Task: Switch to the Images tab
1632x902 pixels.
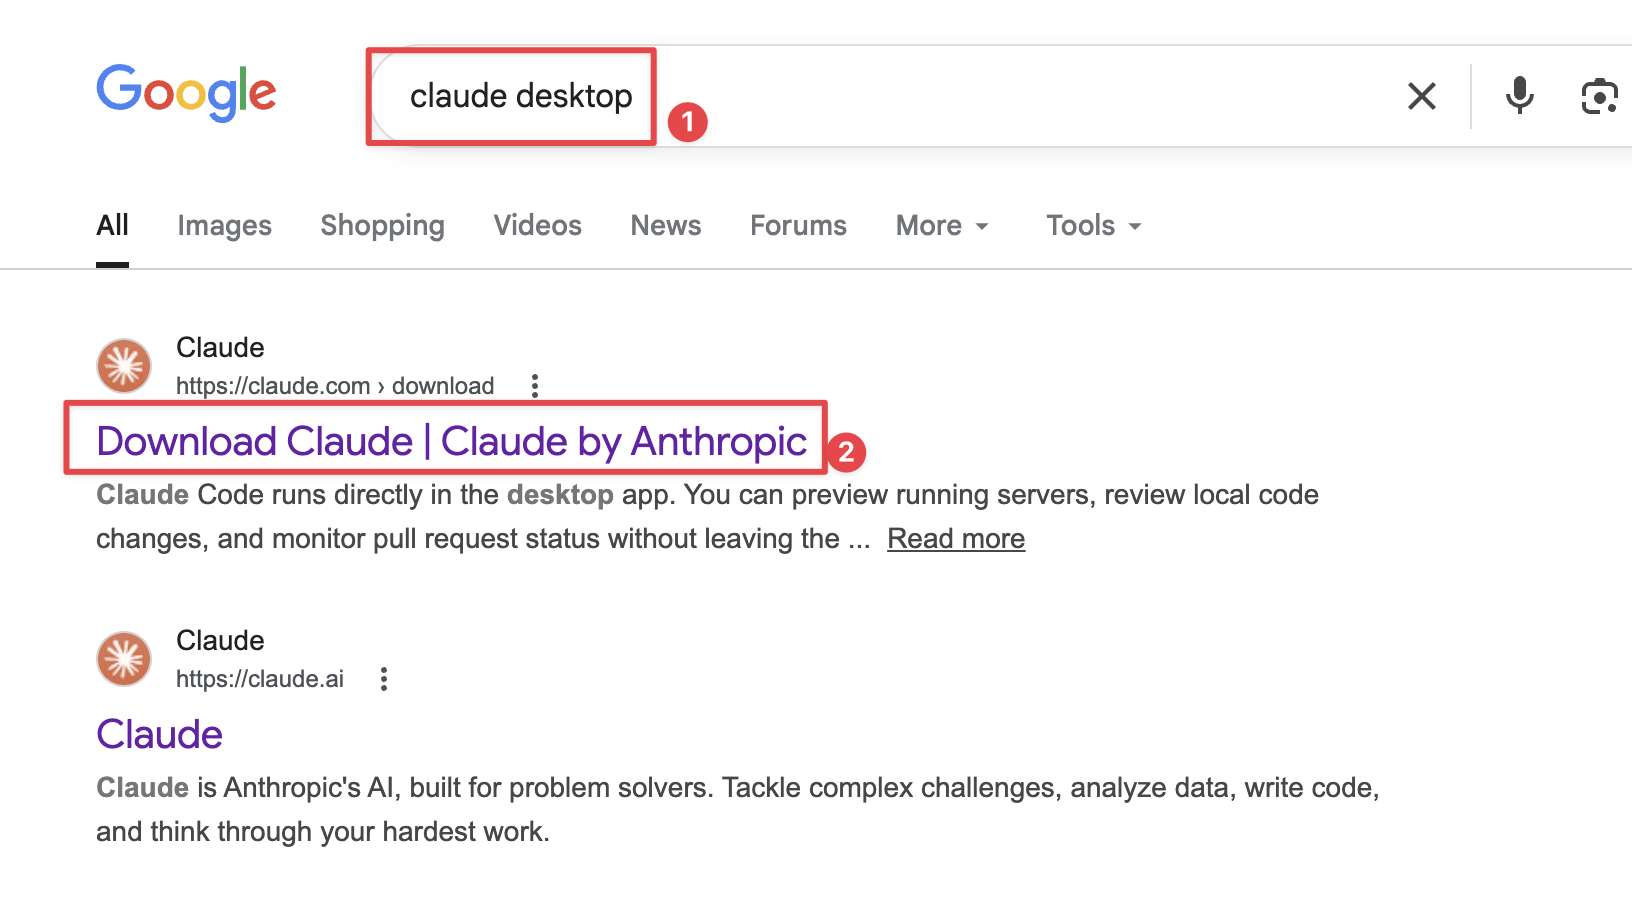Action: 224,225
